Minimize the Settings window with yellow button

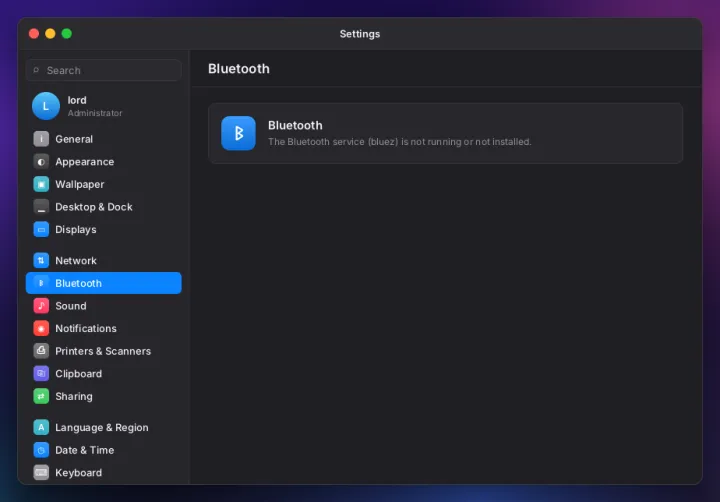[51, 34]
